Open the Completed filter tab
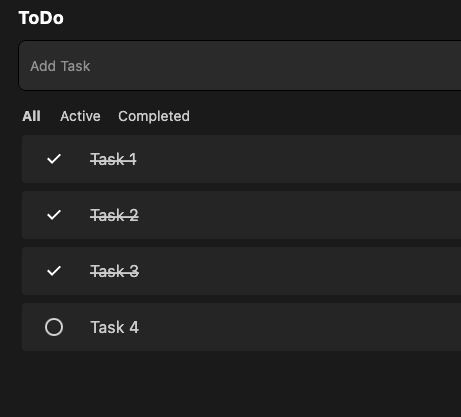The height and width of the screenshot is (417, 461). pyautogui.click(x=154, y=116)
